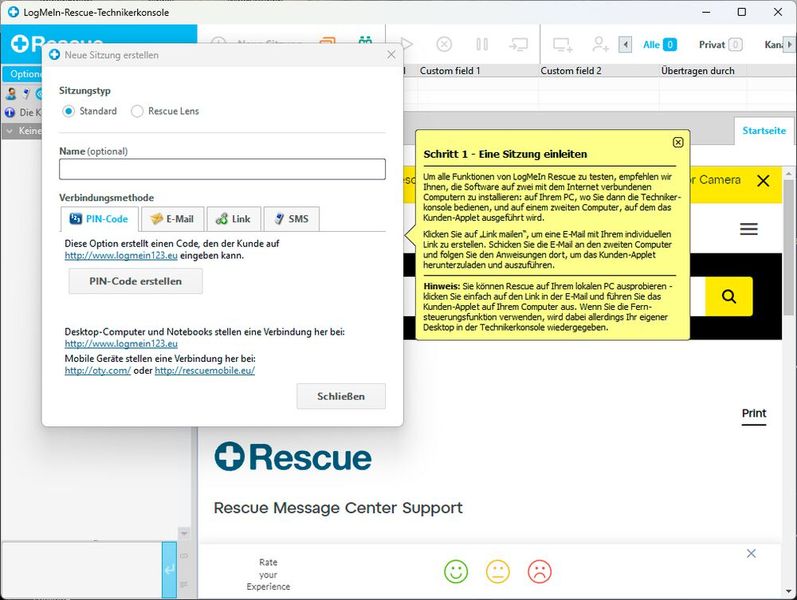
Task: Click the PIN-Code erstellen button
Action: [136, 281]
